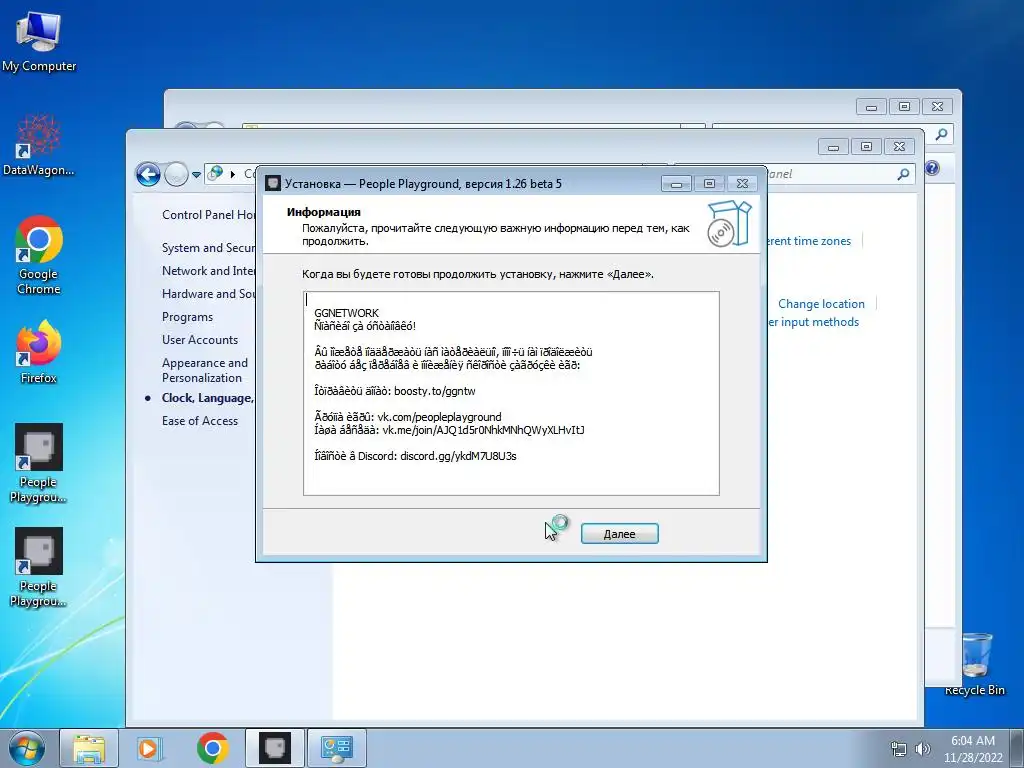Click the installer title bar app icon

point(273,184)
